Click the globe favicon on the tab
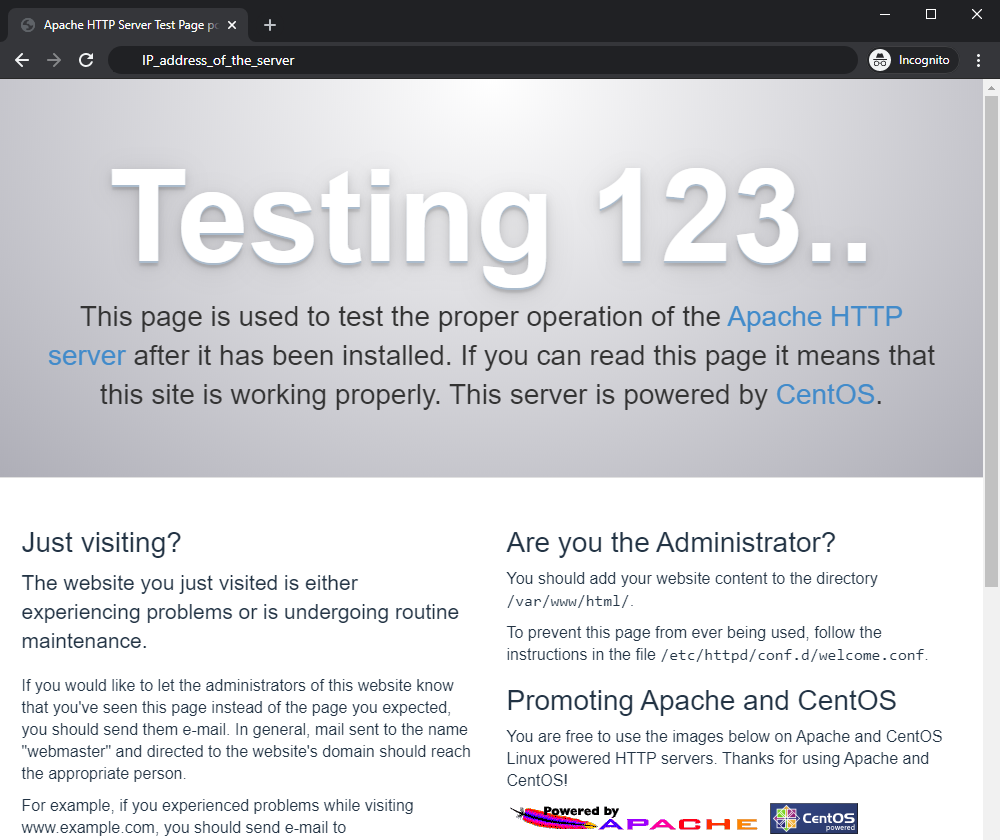The image size is (1000, 840). (28, 25)
